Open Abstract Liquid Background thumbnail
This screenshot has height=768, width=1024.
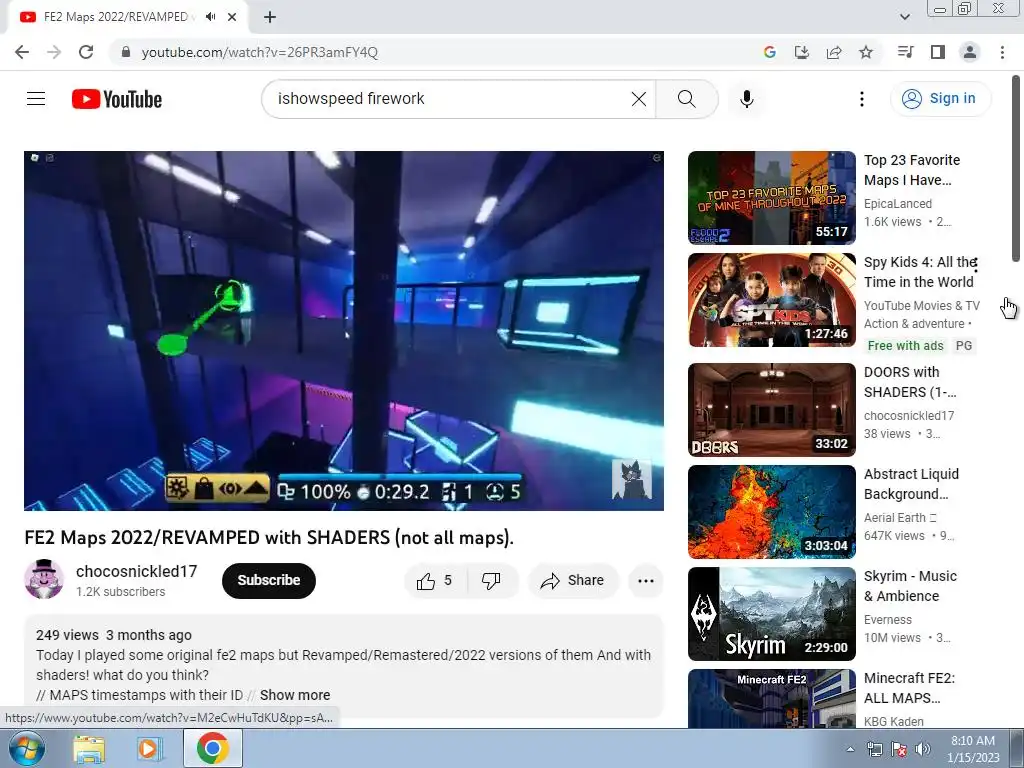[x=772, y=511]
